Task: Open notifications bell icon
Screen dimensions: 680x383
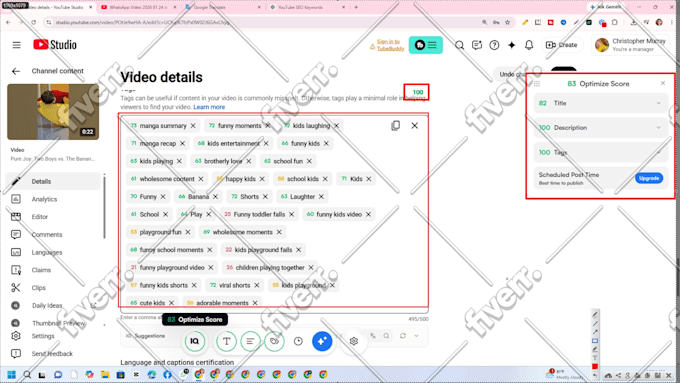Action: [529, 45]
